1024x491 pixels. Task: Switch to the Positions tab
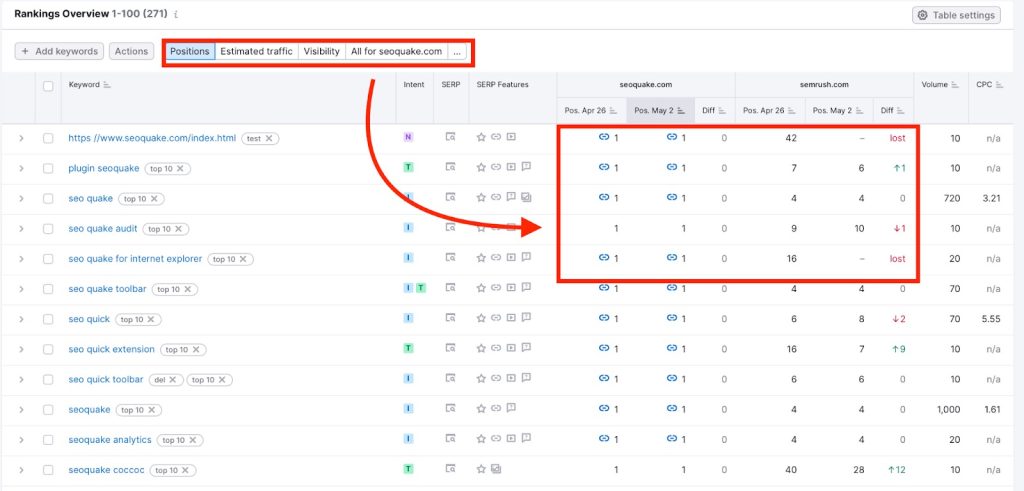(190, 51)
